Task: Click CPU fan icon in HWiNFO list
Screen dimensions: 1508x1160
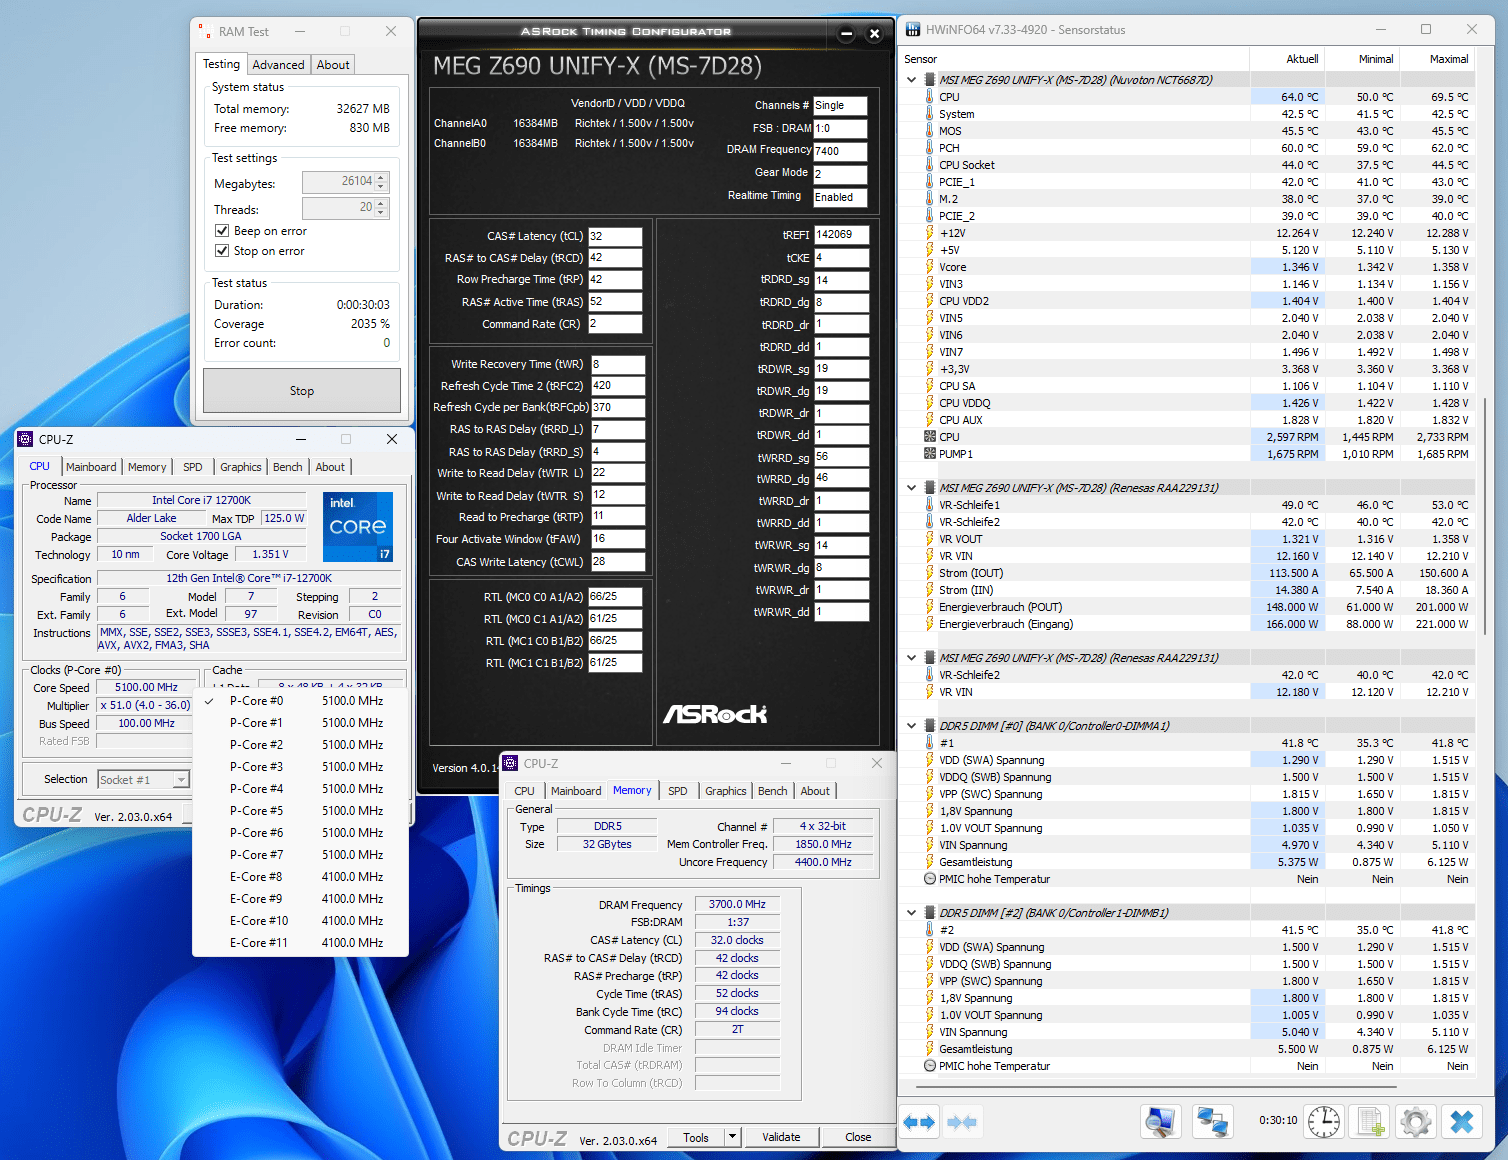Action: point(930,437)
